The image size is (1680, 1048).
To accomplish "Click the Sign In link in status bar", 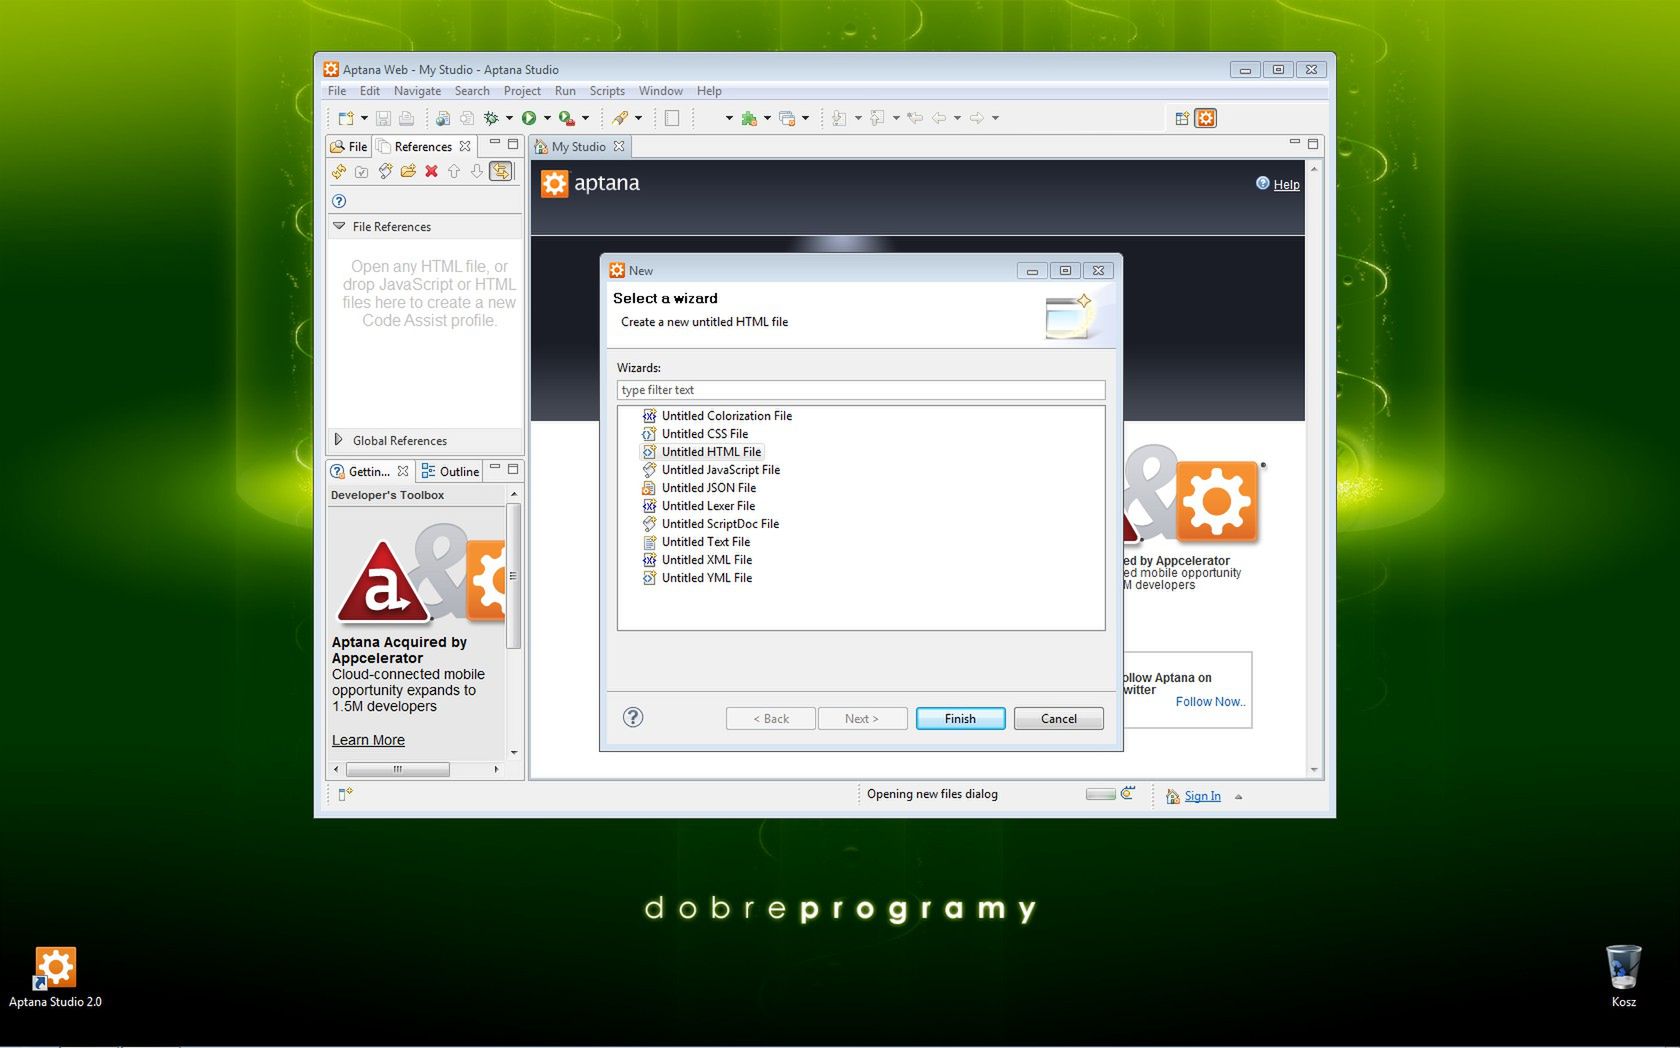I will [x=1202, y=796].
